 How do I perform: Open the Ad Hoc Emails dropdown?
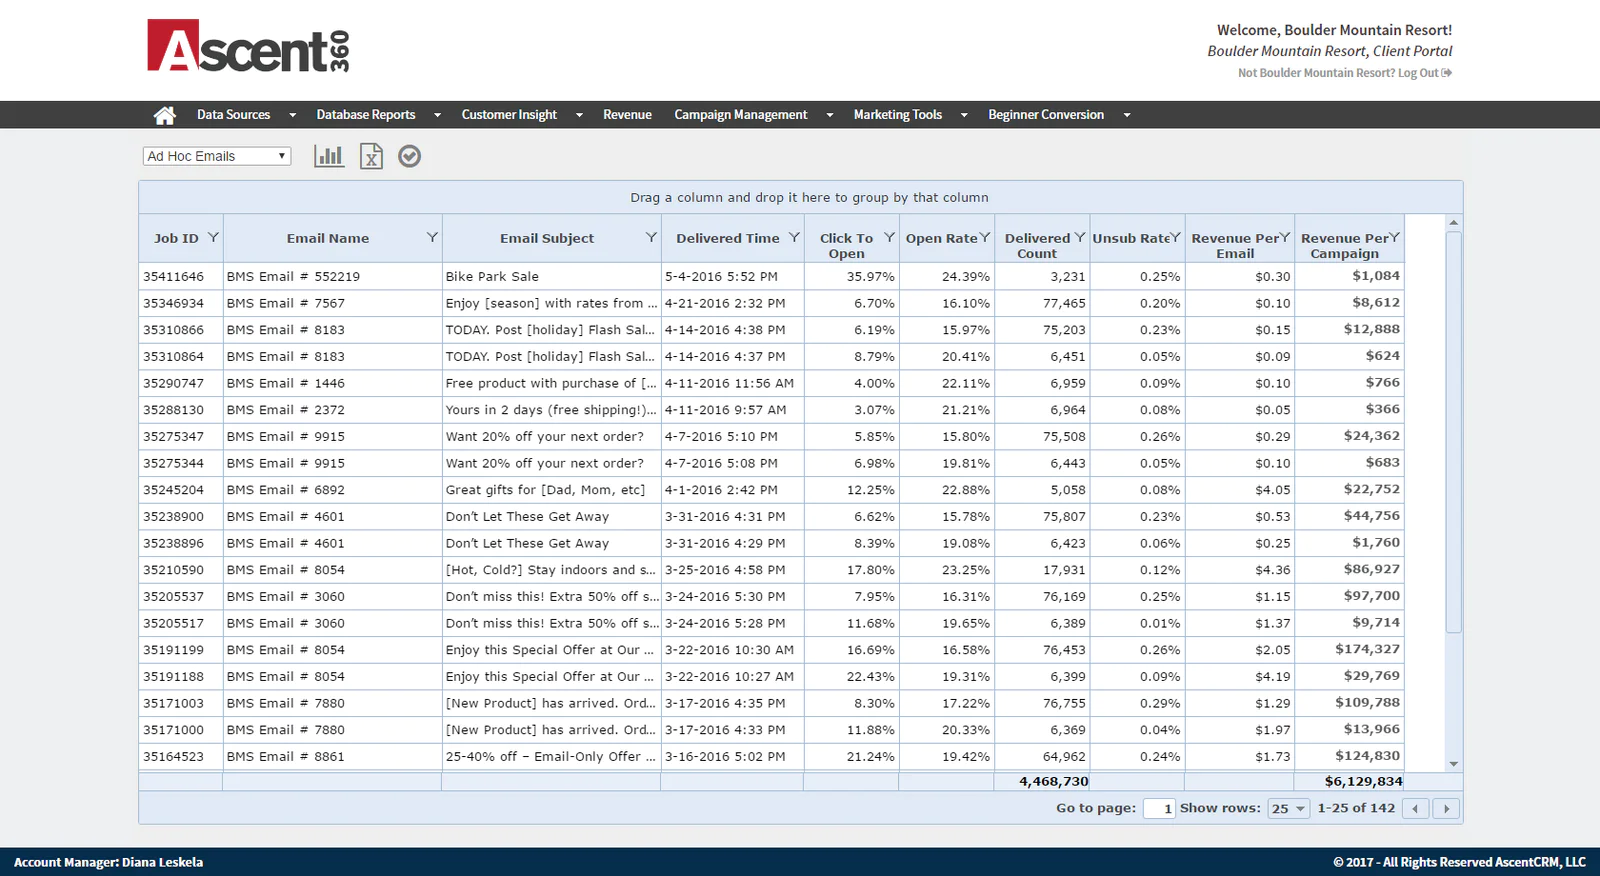tap(217, 156)
